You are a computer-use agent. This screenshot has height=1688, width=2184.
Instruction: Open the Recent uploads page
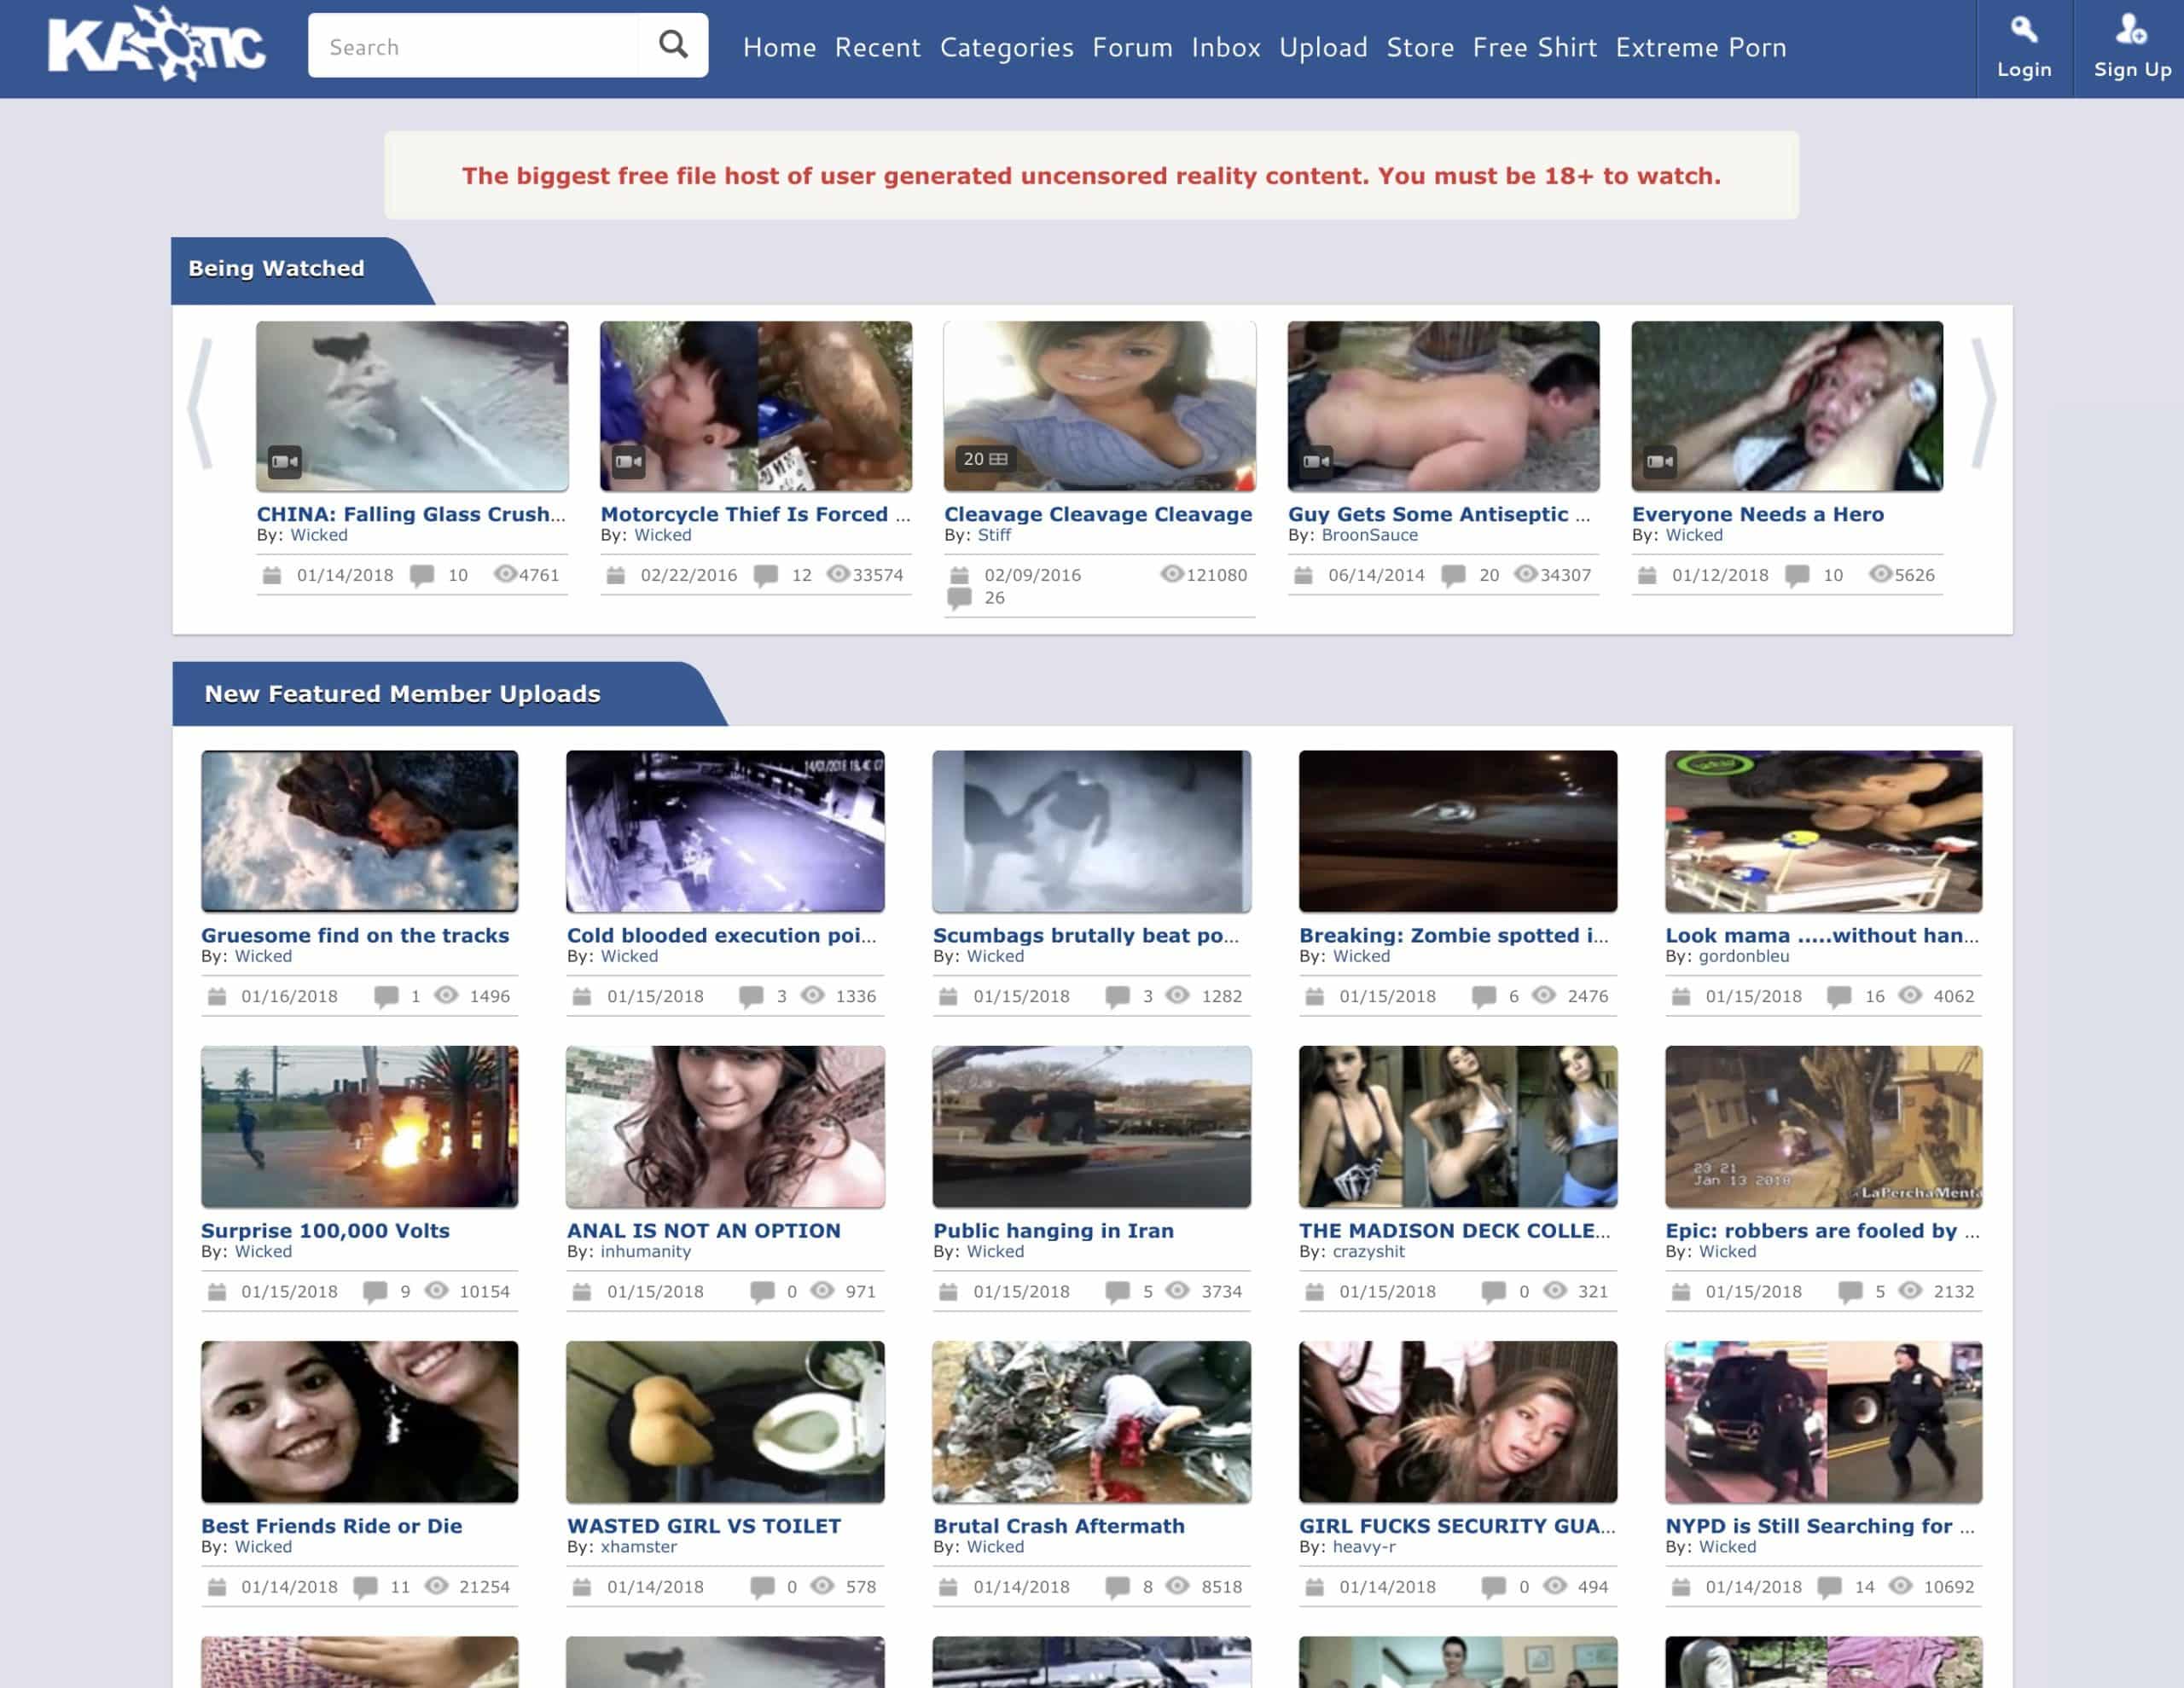tap(877, 47)
